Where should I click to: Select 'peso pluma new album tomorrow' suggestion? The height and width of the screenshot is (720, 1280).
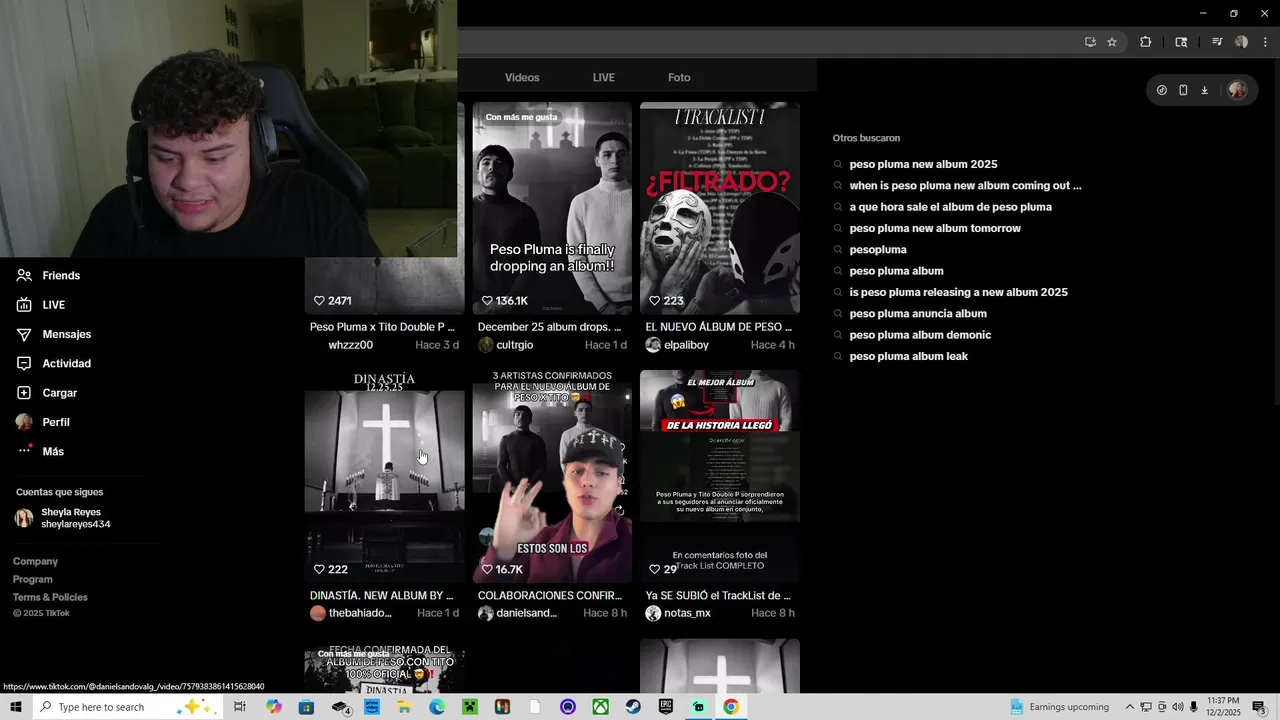pos(935,228)
